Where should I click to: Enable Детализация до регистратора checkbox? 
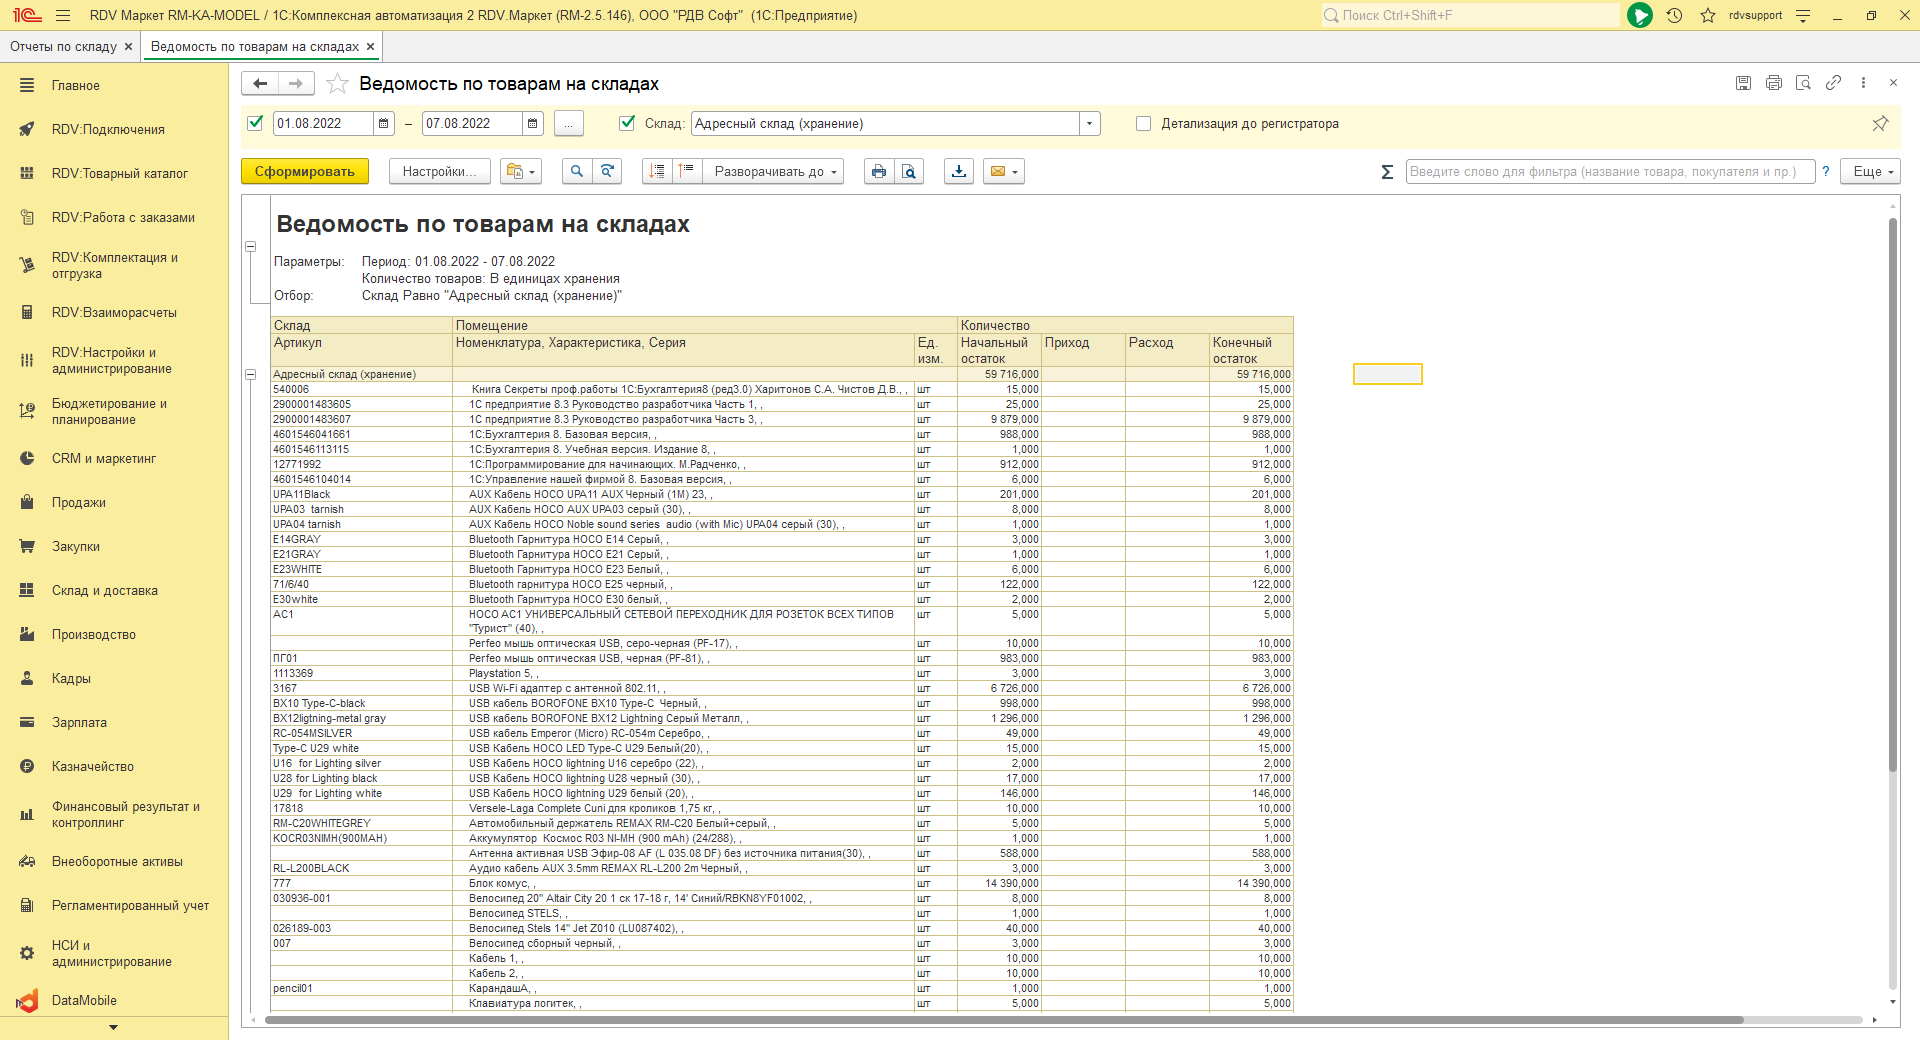1143,124
